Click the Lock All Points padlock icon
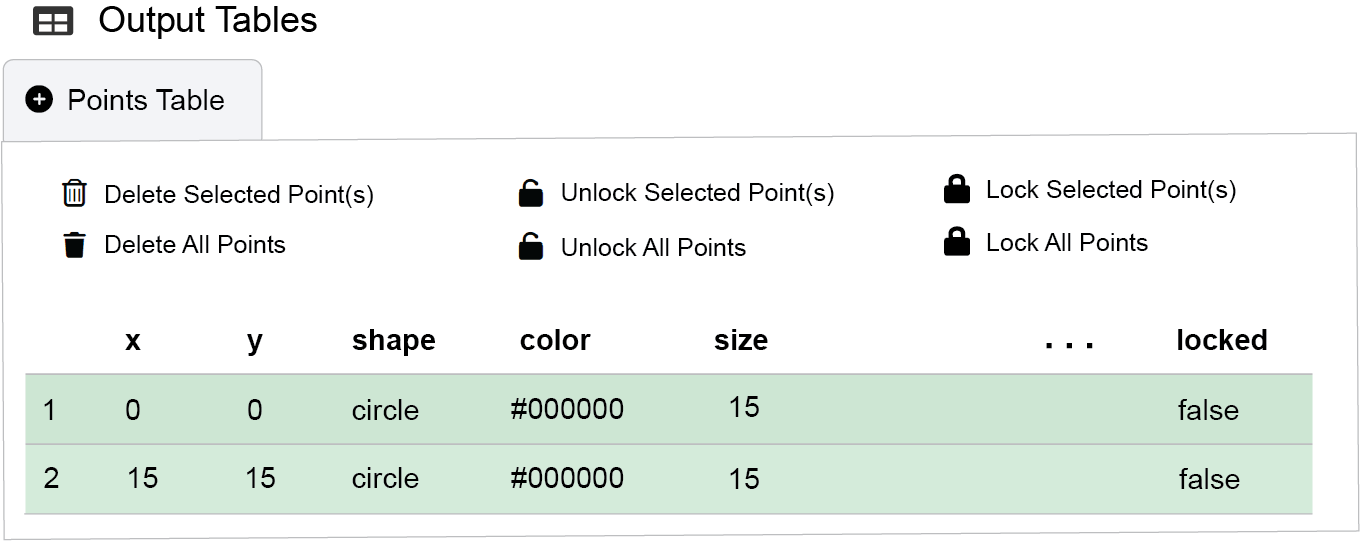Screen dimensions: 1360x541 click(957, 242)
